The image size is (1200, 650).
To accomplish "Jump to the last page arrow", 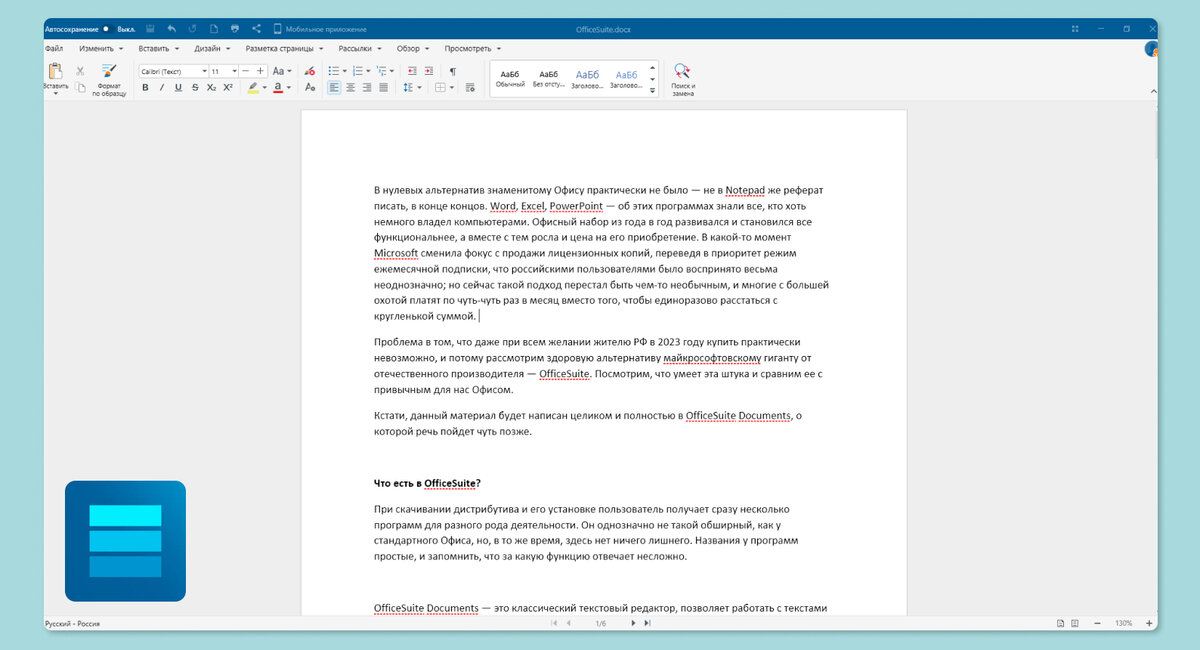I will [x=648, y=623].
